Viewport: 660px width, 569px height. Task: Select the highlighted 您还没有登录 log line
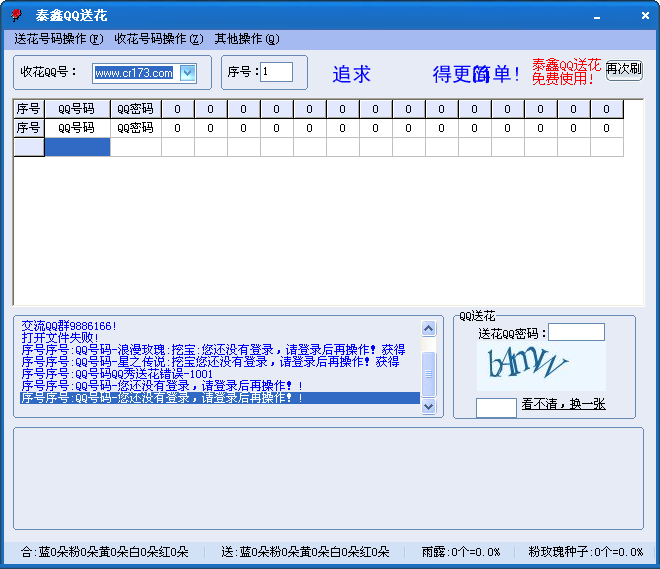[220, 398]
